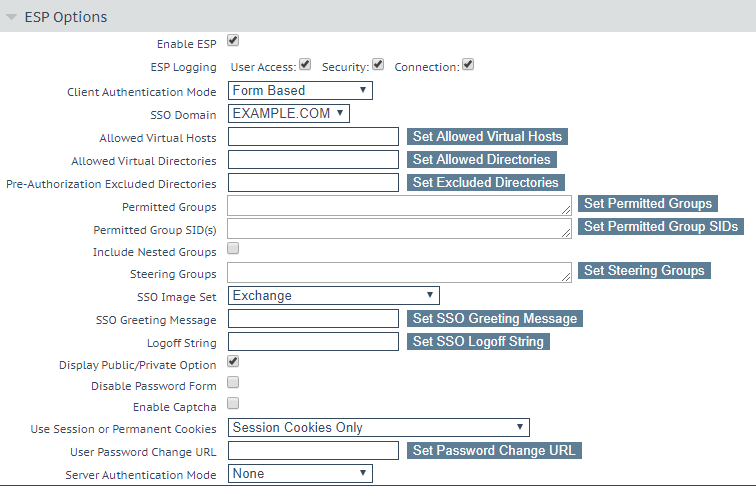The width and height of the screenshot is (756, 486).
Task: Check the Enable Captcha checkbox
Action: [x=233, y=404]
